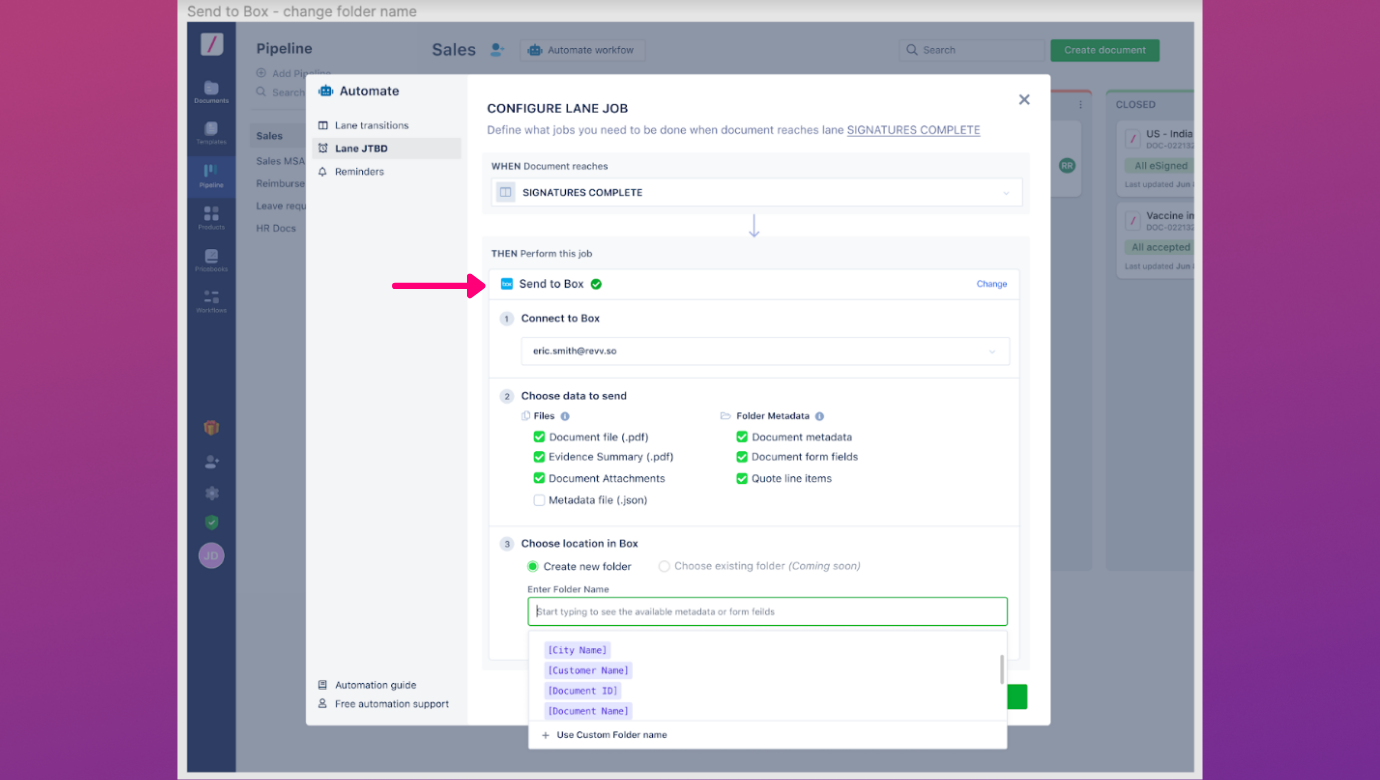Click Create document button
The width and height of the screenshot is (1380, 780).
pos(1105,50)
